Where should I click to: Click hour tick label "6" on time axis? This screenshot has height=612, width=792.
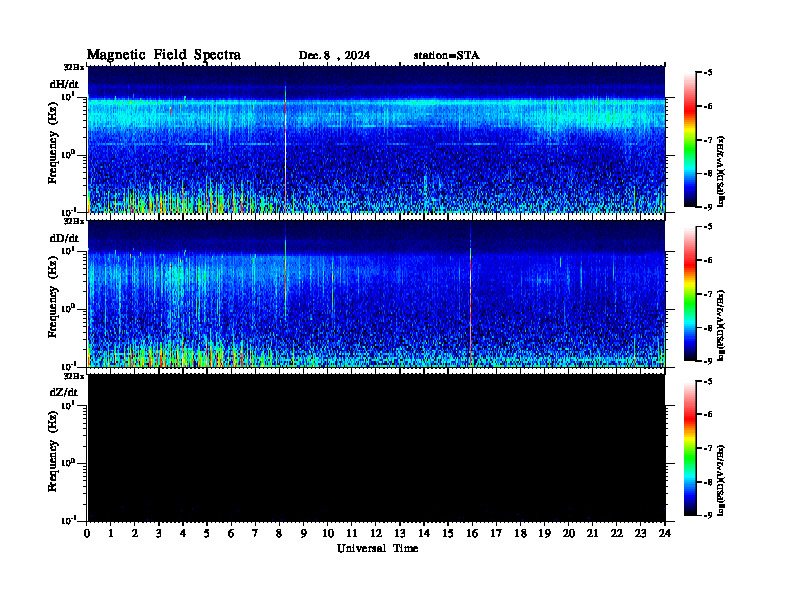(232, 534)
